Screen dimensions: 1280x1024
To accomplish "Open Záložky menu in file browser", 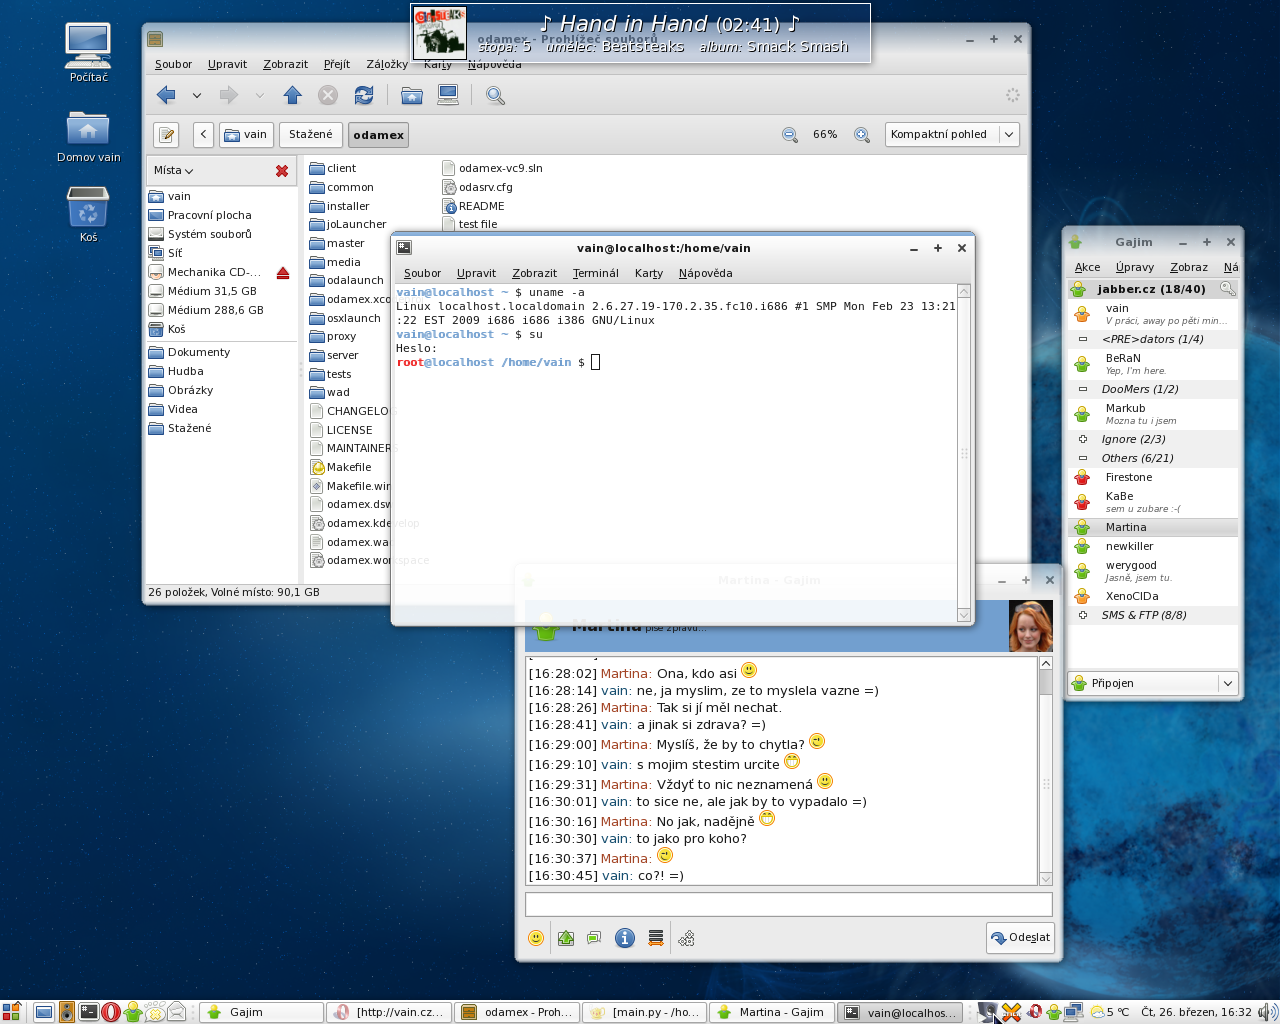I will pos(387,64).
